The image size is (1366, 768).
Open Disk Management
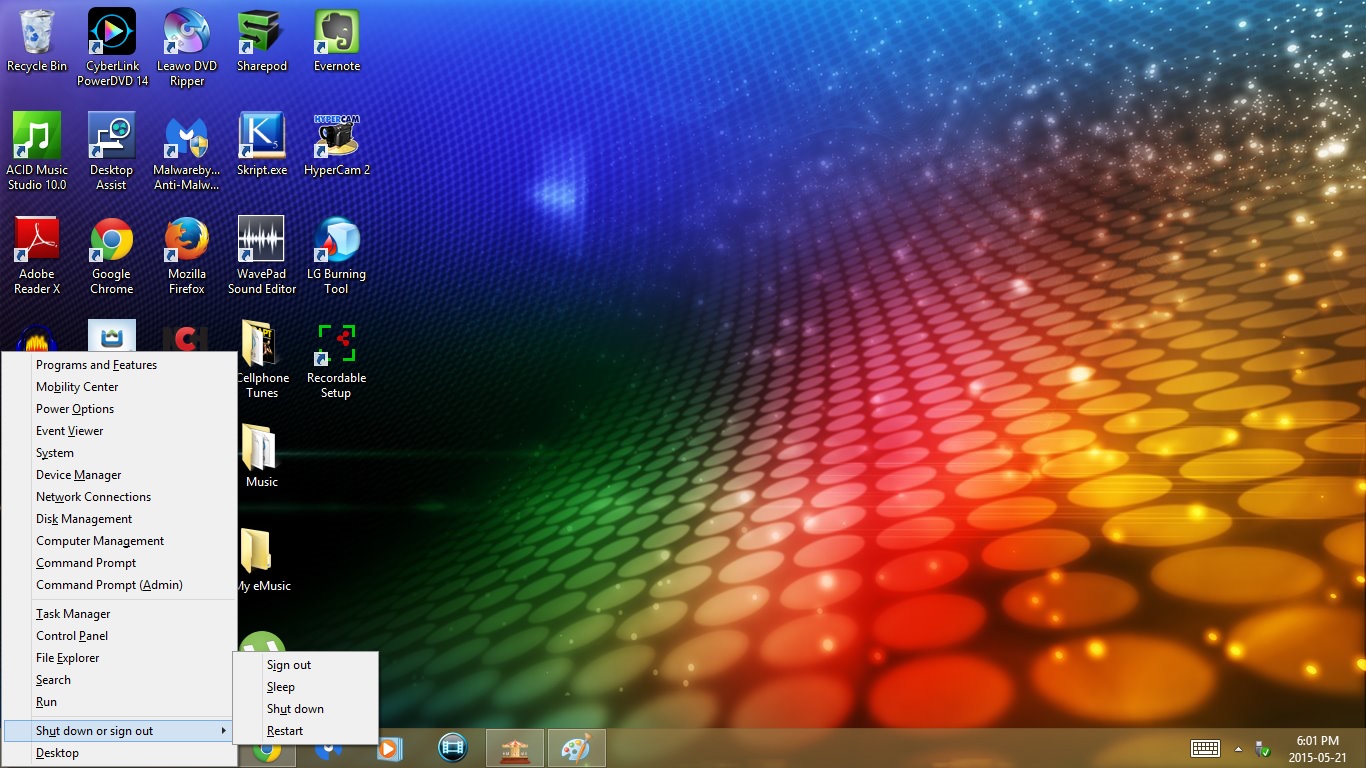(x=120, y=519)
